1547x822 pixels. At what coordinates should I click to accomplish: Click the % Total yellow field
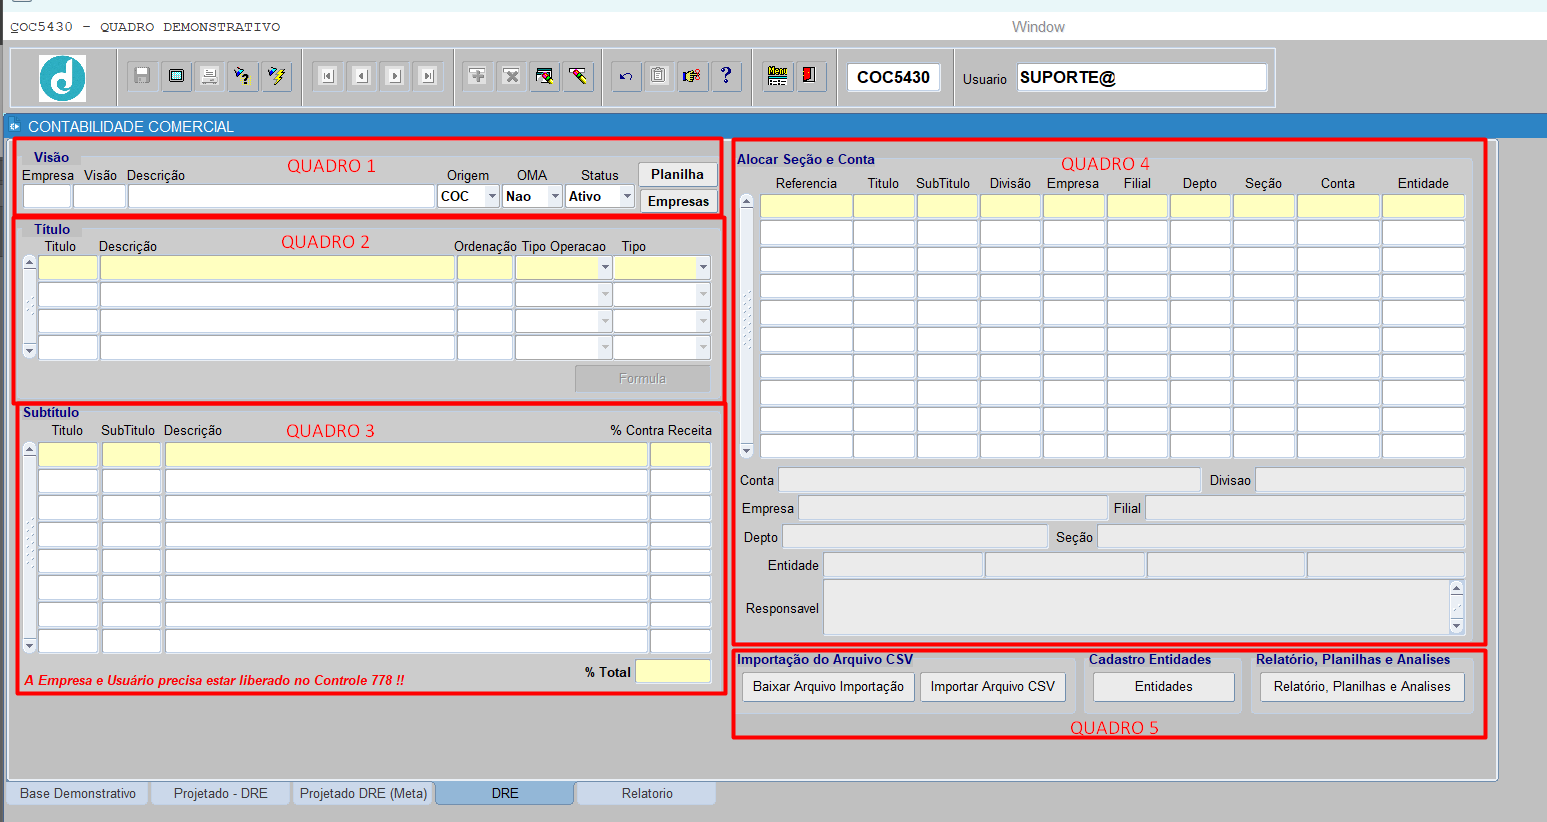(673, 672)
